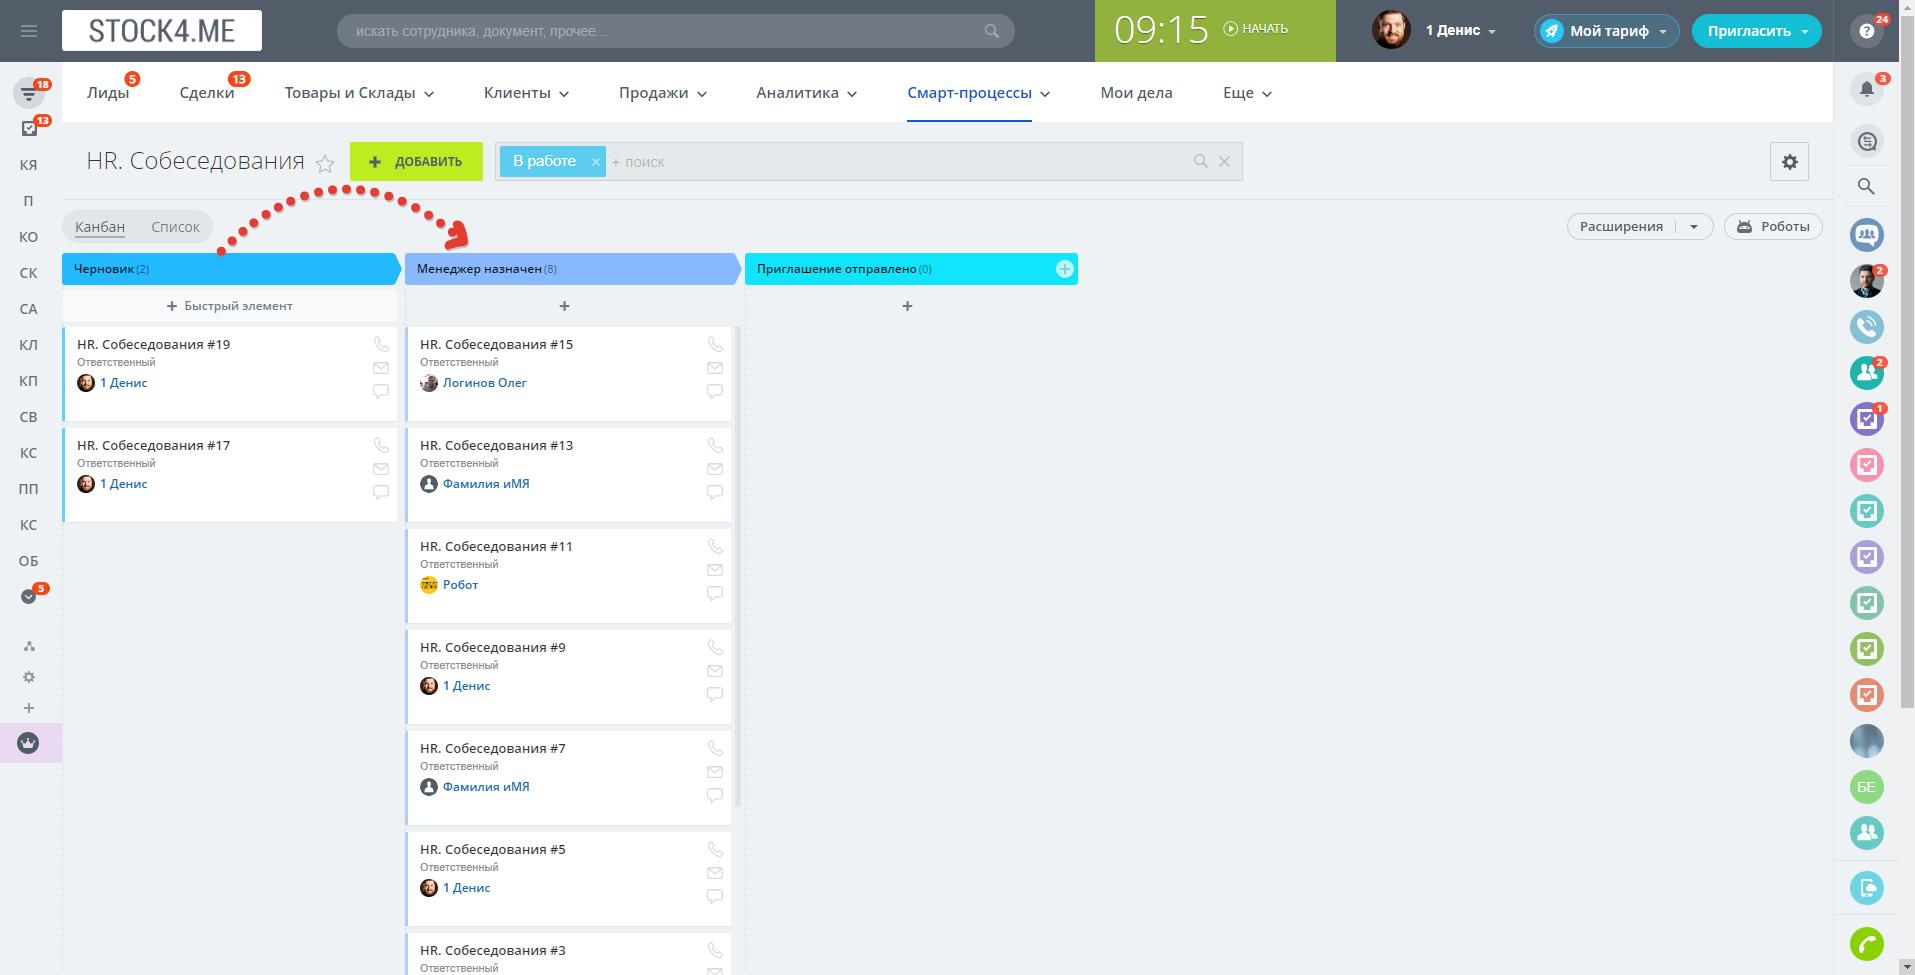Open the crown icon in left sidebar
This screenshot has height=975, width=1915.
pos(29,743)
